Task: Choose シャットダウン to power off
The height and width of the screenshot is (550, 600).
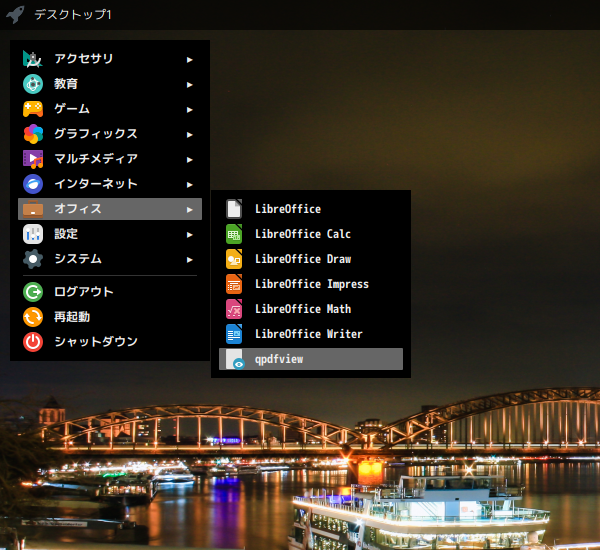Action: point(110,342)
